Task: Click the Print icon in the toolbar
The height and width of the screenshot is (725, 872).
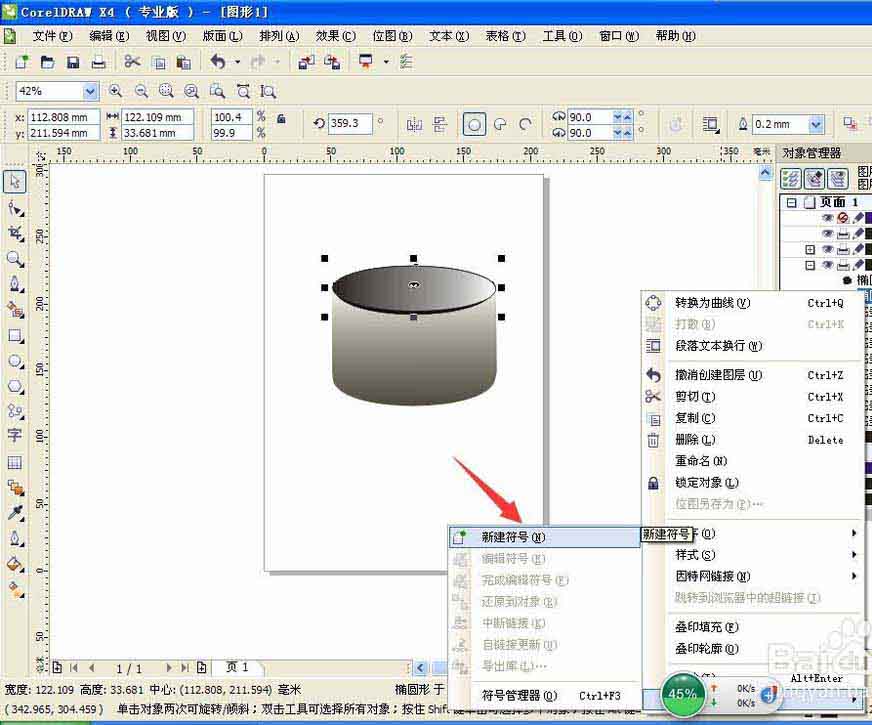Action: [x=98, y=62]
